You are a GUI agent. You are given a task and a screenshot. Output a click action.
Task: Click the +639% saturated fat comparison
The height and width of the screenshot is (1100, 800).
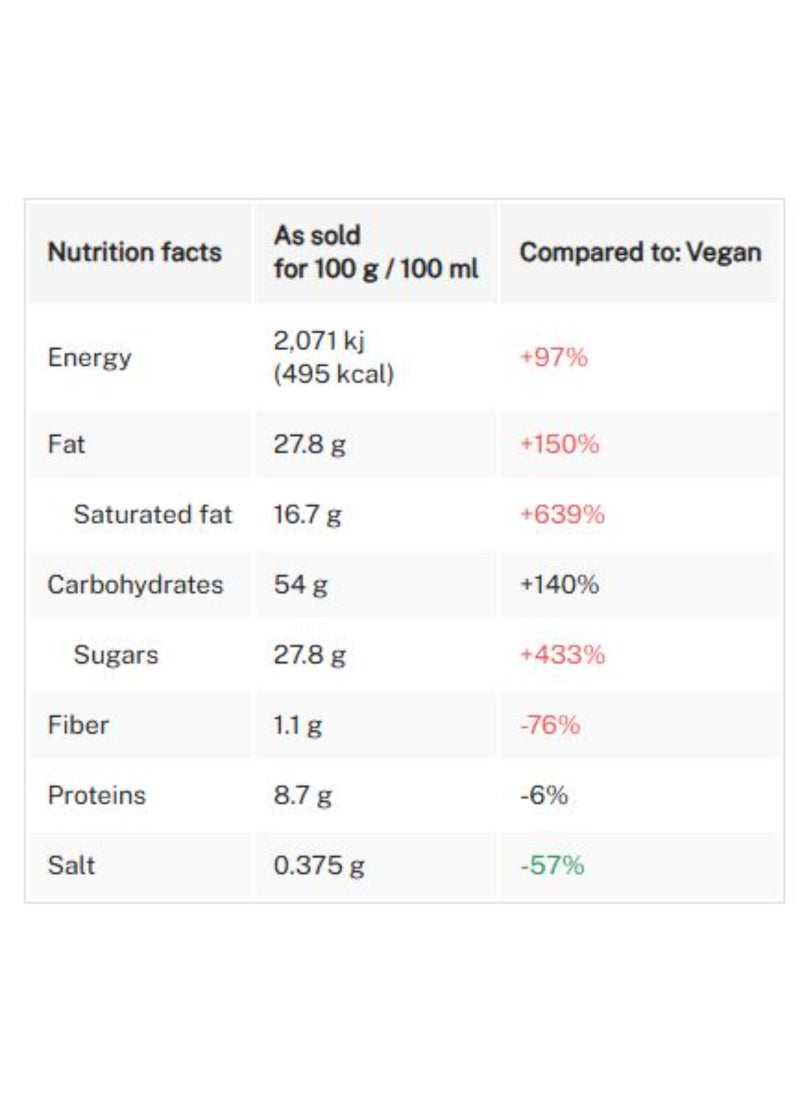pos(562,514)
